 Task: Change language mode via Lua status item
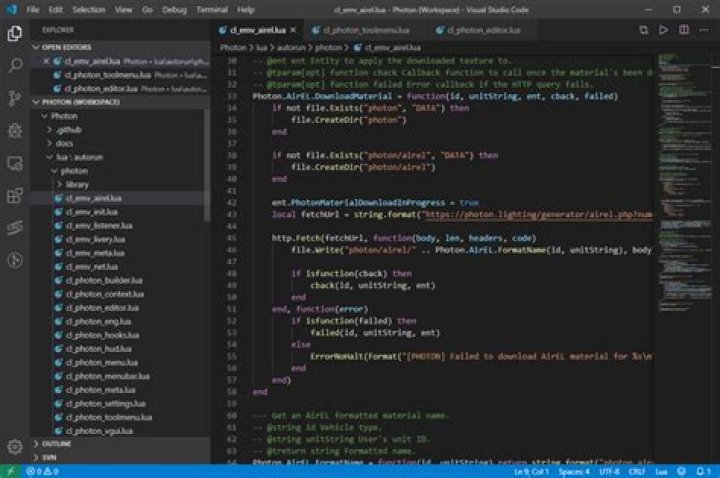tap(661, 472)
